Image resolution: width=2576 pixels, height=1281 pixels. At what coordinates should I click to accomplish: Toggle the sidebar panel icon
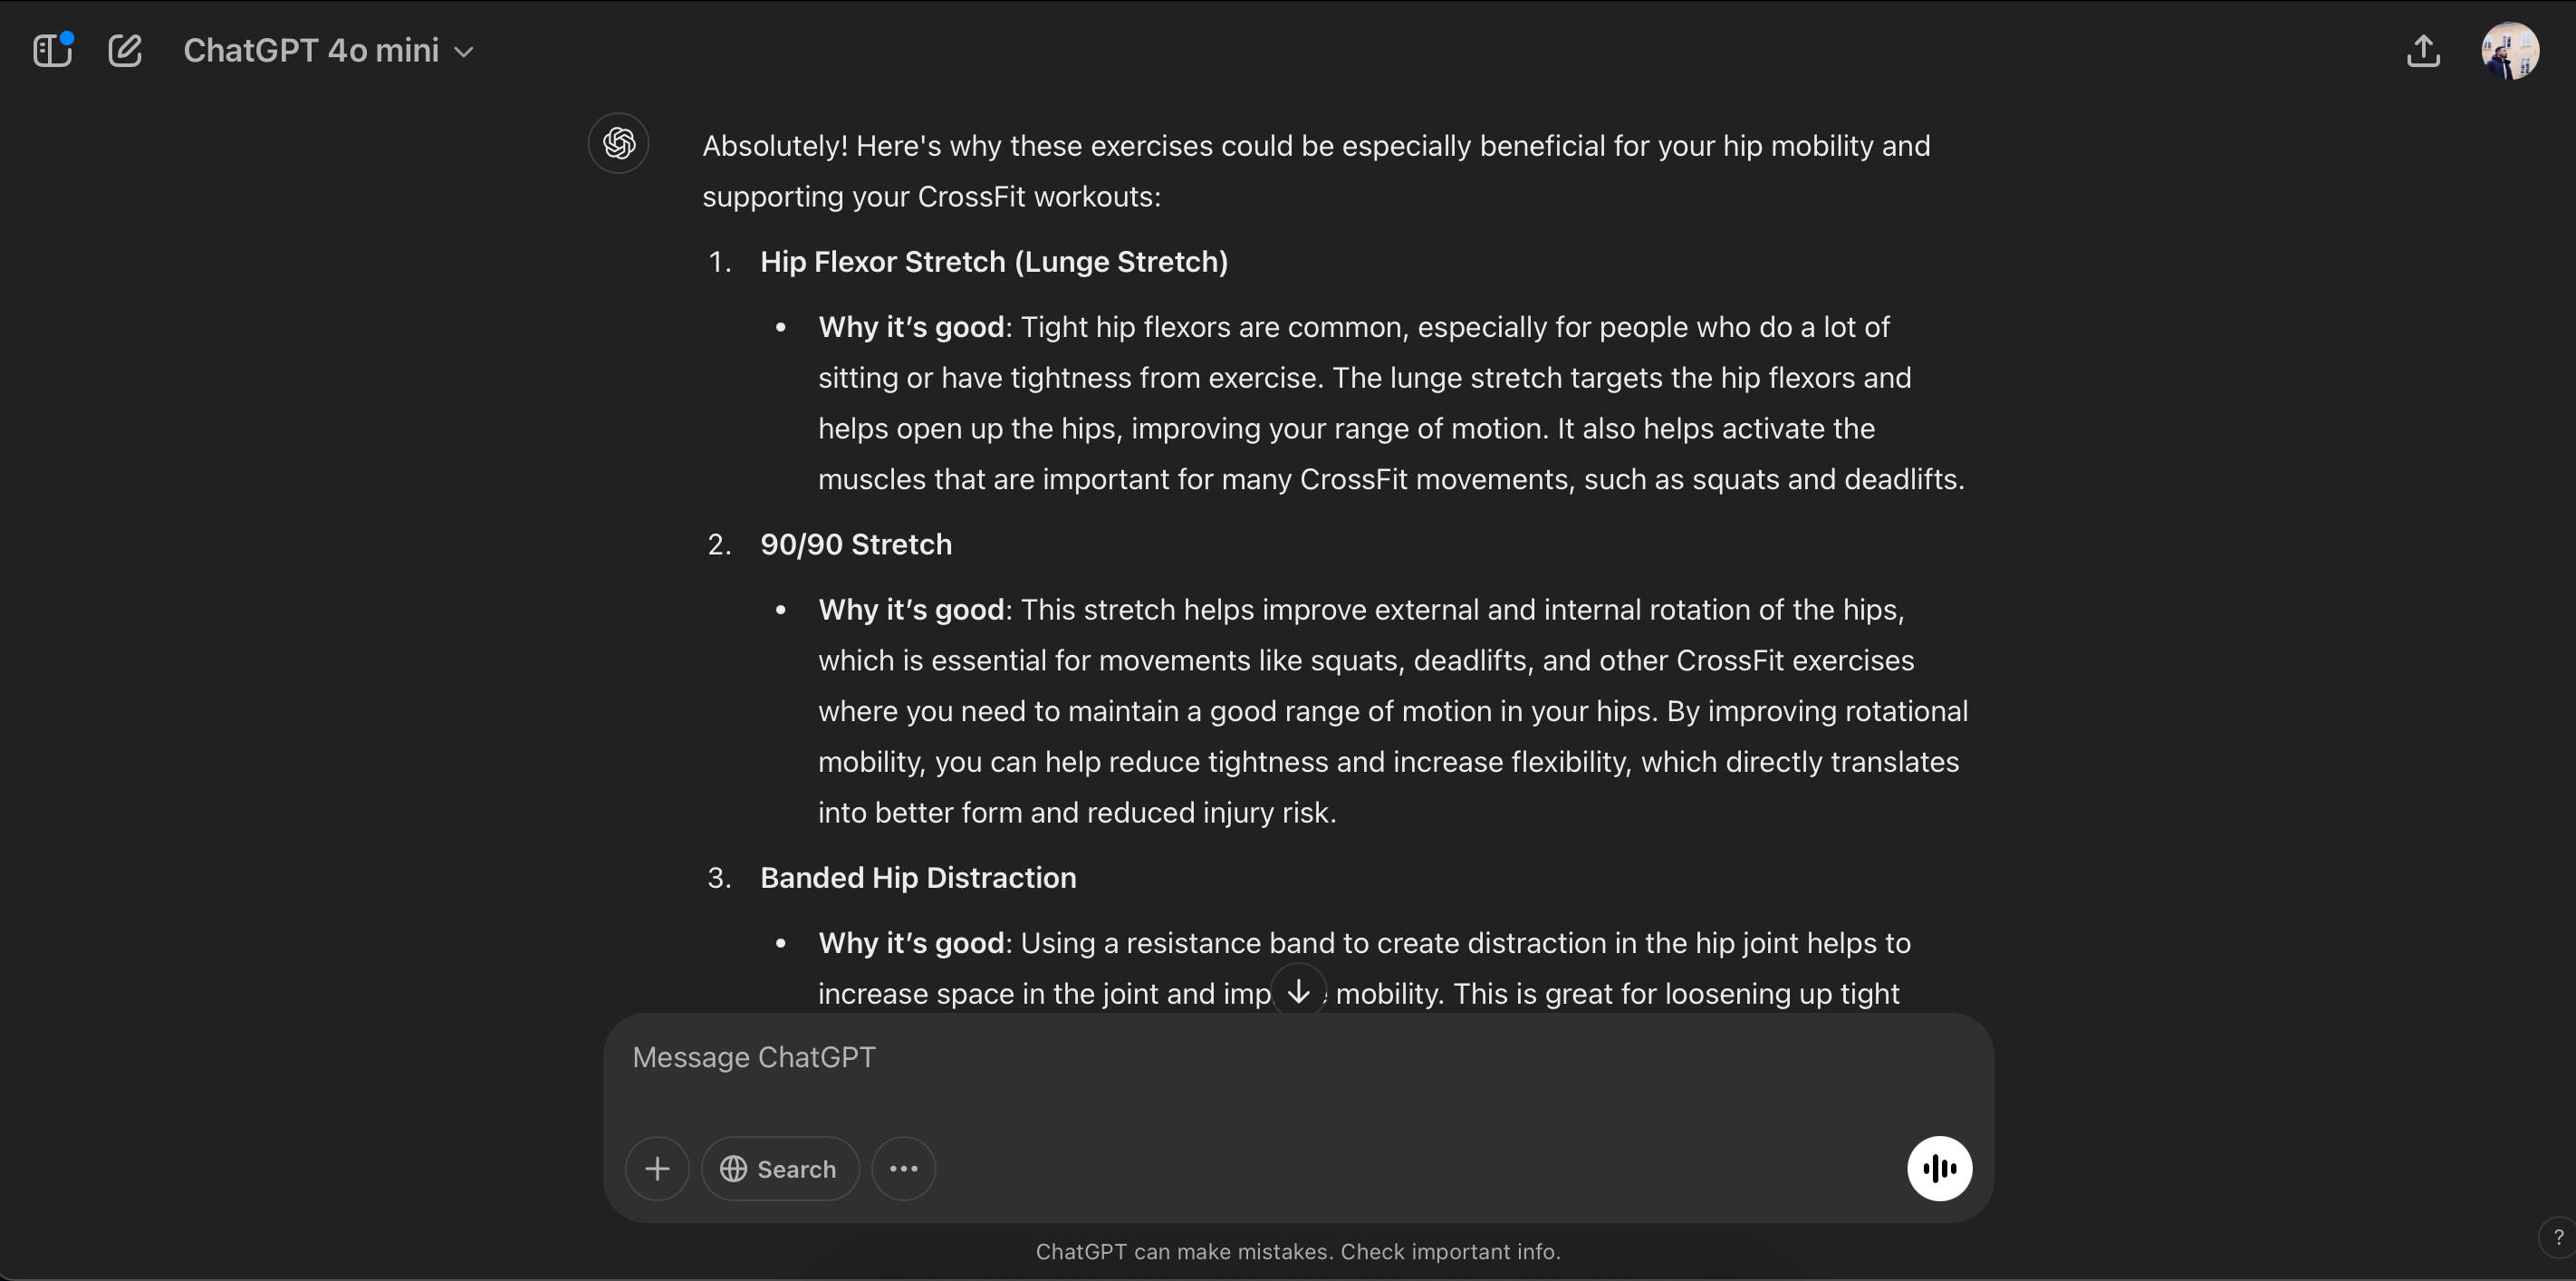[52, 50]
